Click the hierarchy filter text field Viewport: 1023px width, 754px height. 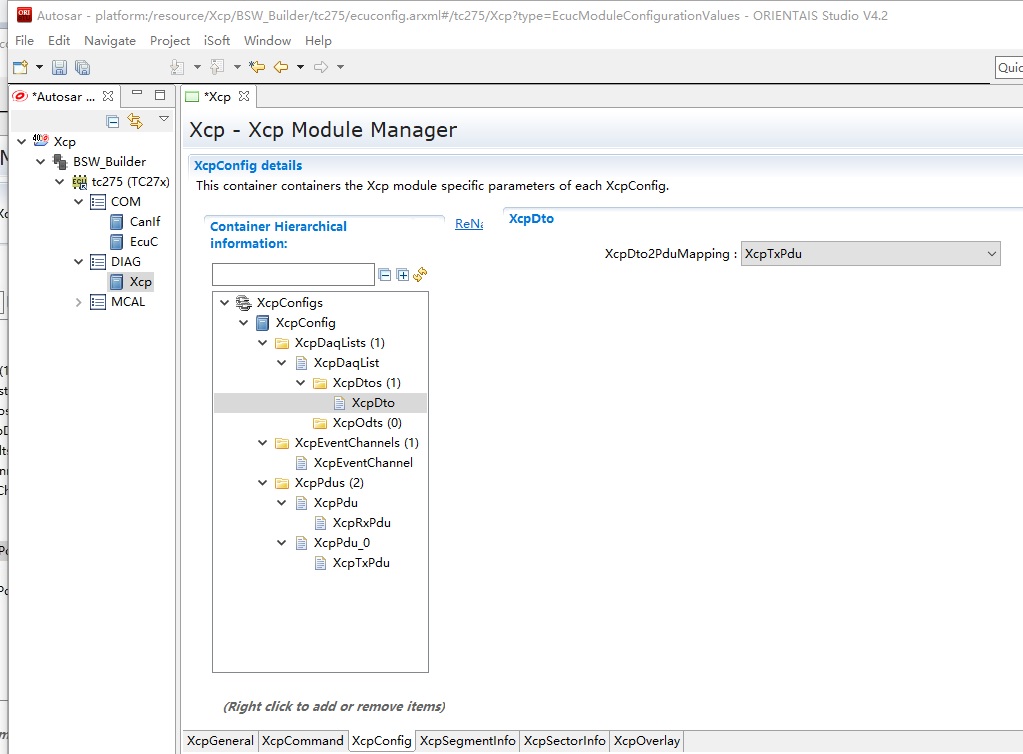(x=293, y=274)
